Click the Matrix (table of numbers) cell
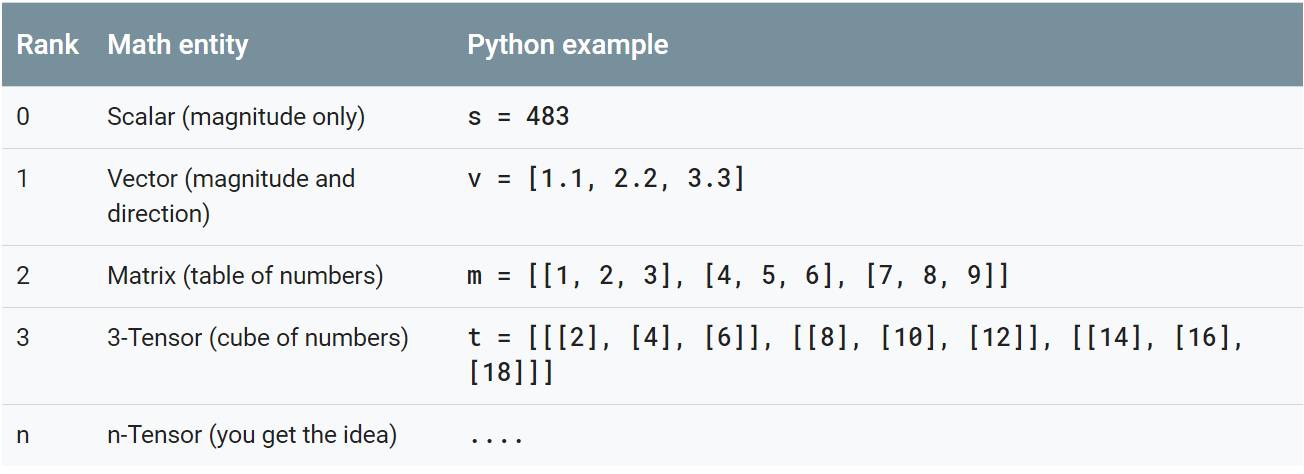 pos(245,276)
